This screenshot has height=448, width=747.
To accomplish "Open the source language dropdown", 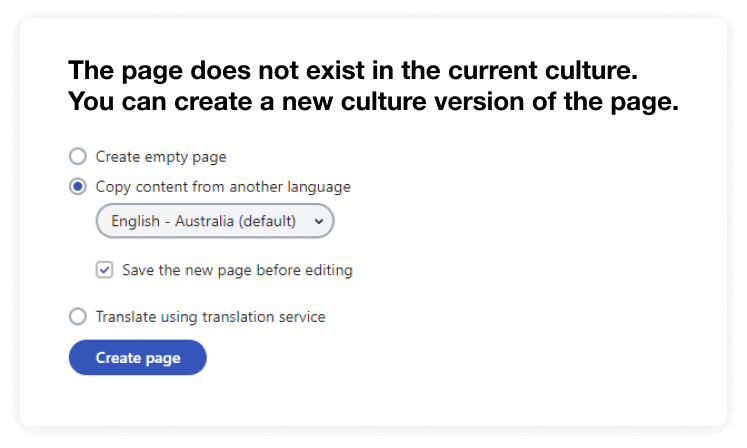I will [214, 221].
